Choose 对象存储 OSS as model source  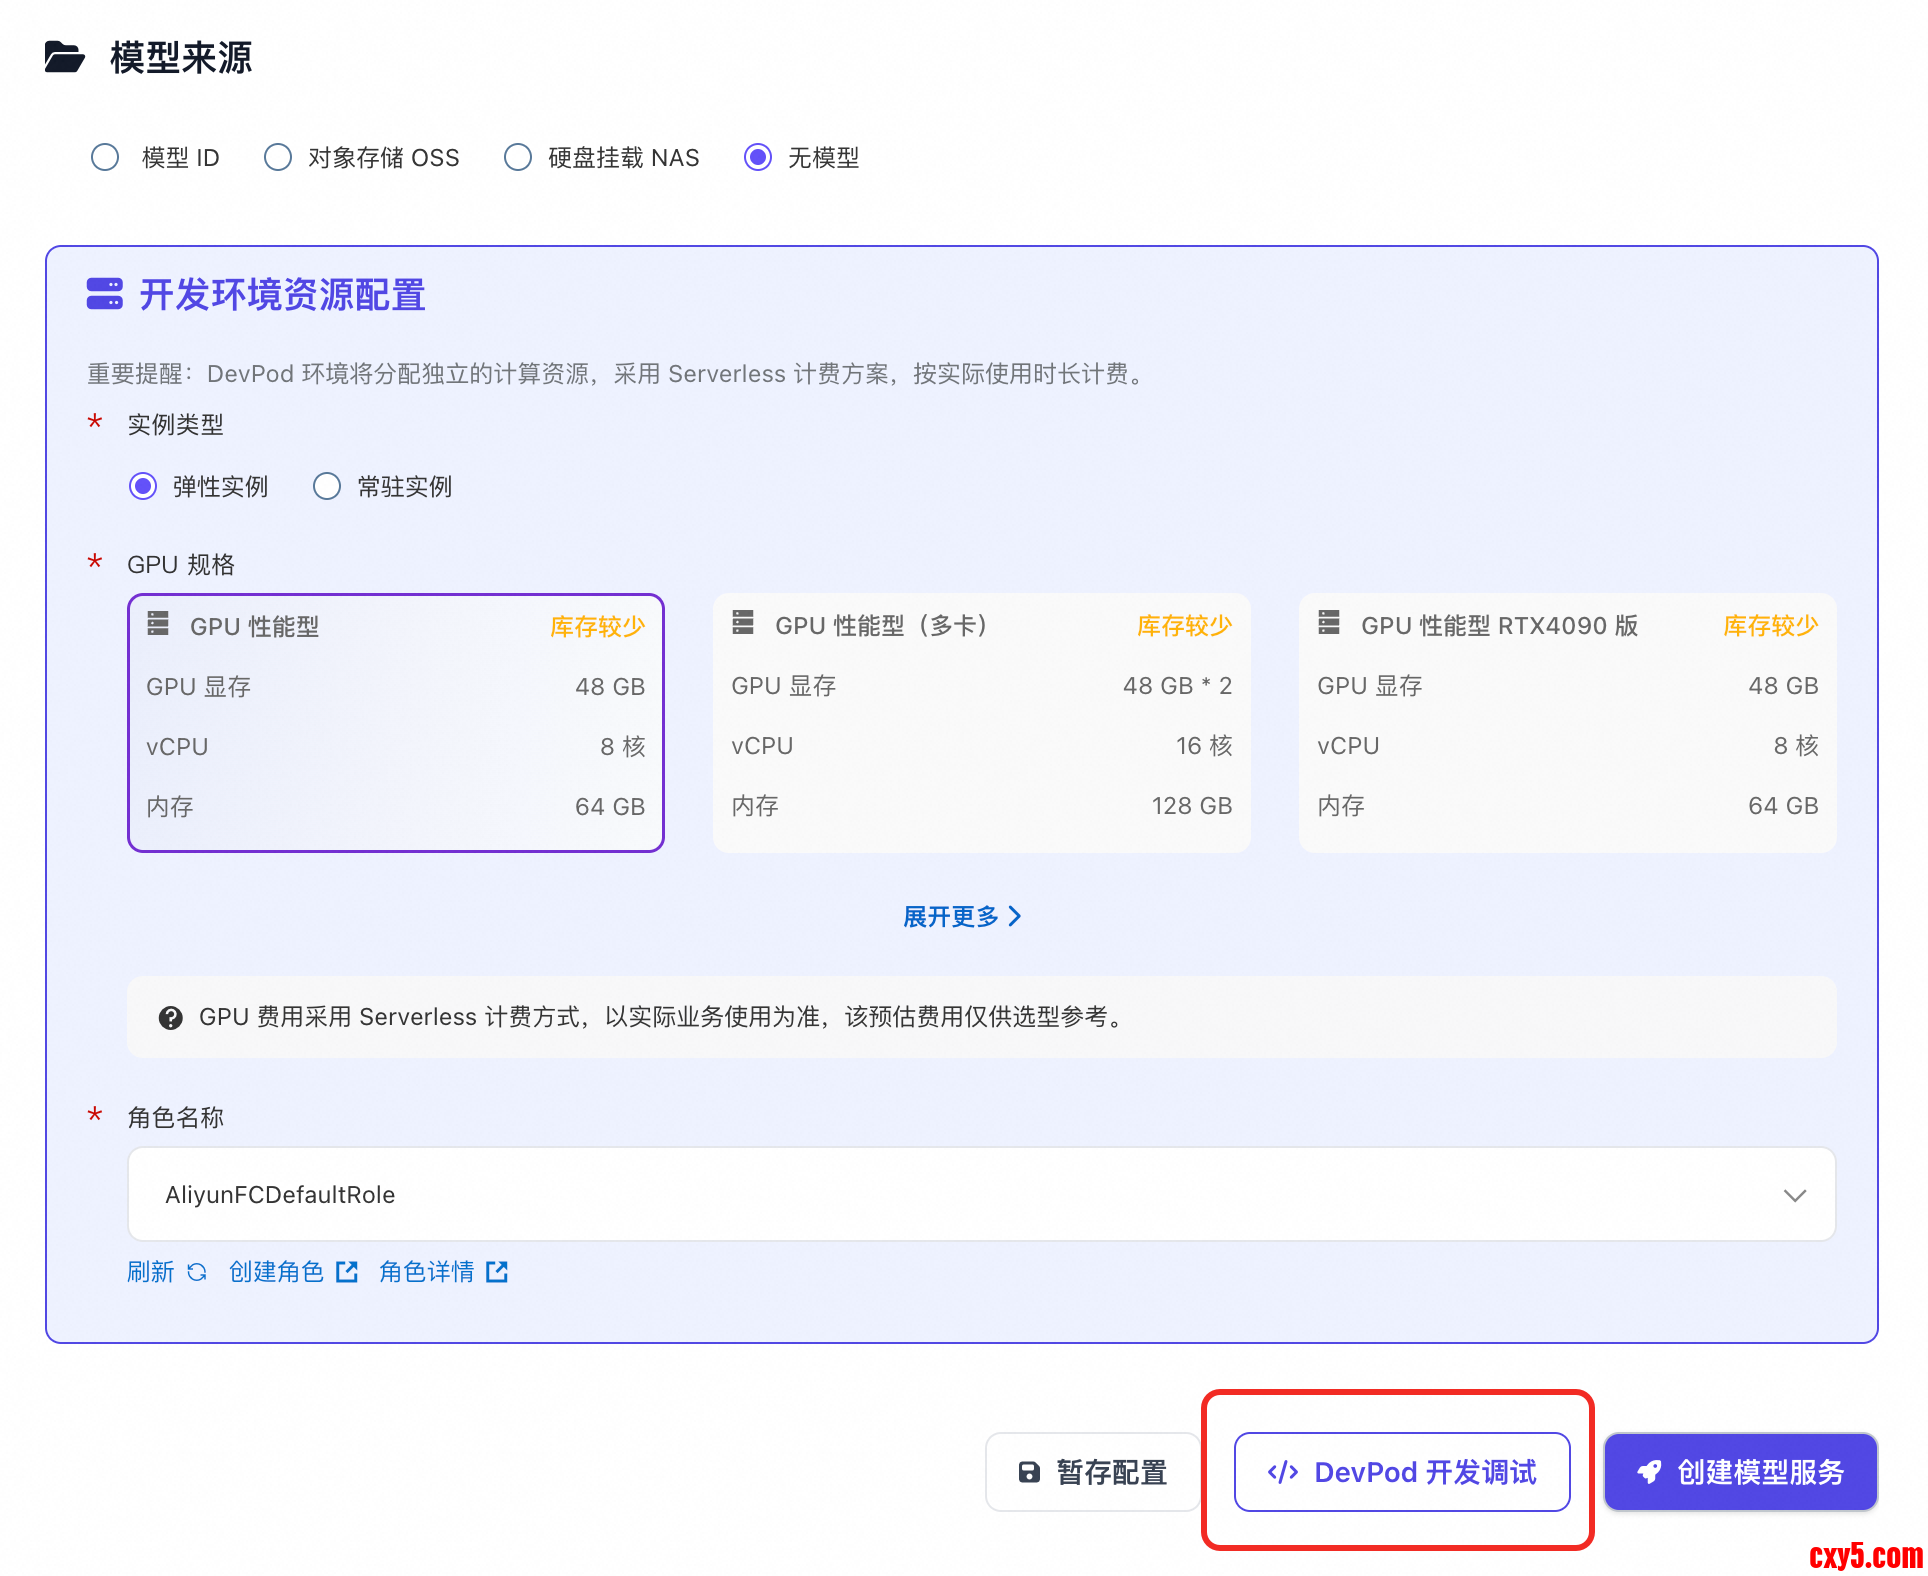coord(278,158)
